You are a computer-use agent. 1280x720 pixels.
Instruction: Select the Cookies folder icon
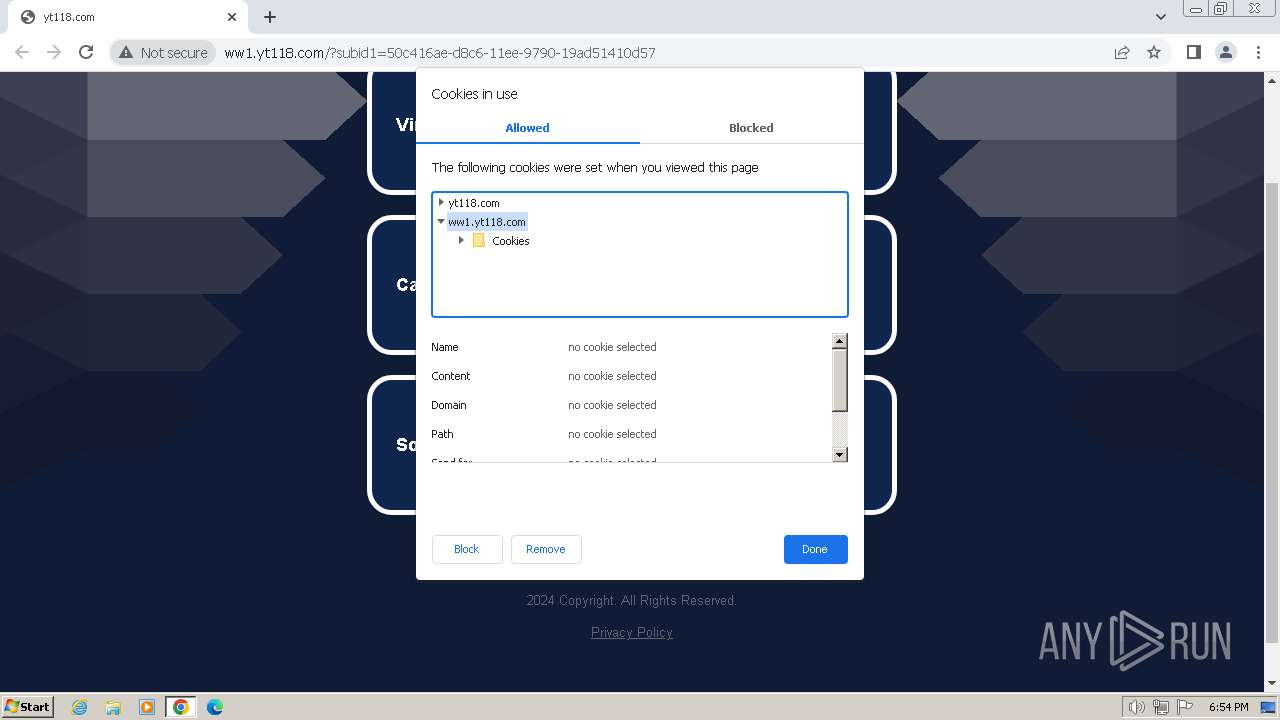click(x=479, y=241)
